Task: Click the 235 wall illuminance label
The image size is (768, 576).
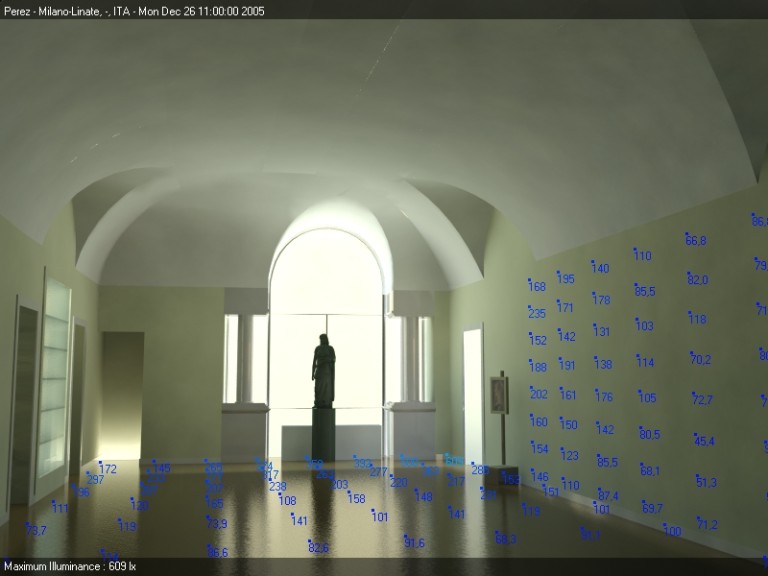Action: [537, 313]
